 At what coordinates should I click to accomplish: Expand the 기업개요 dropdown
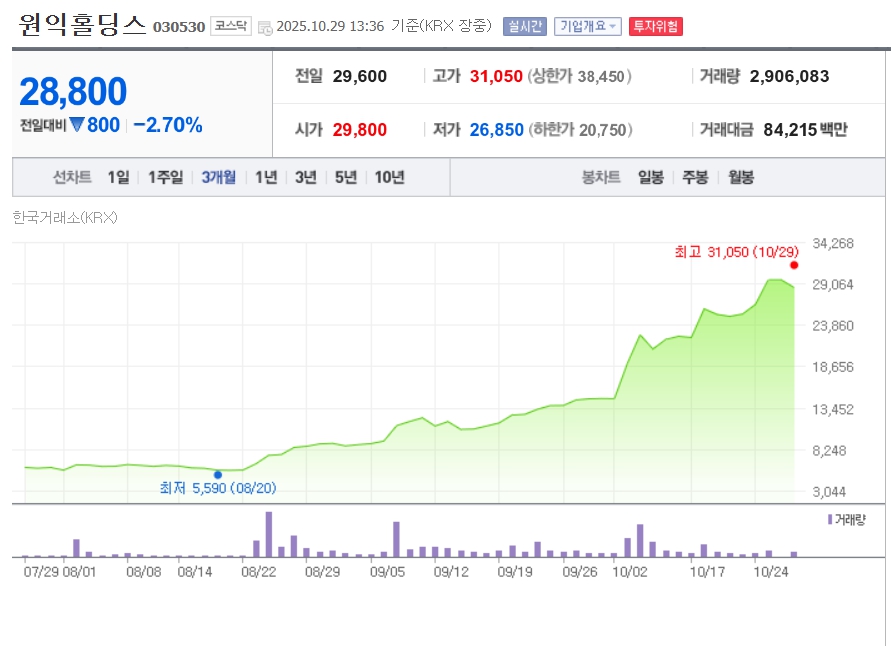coord(588,26)
